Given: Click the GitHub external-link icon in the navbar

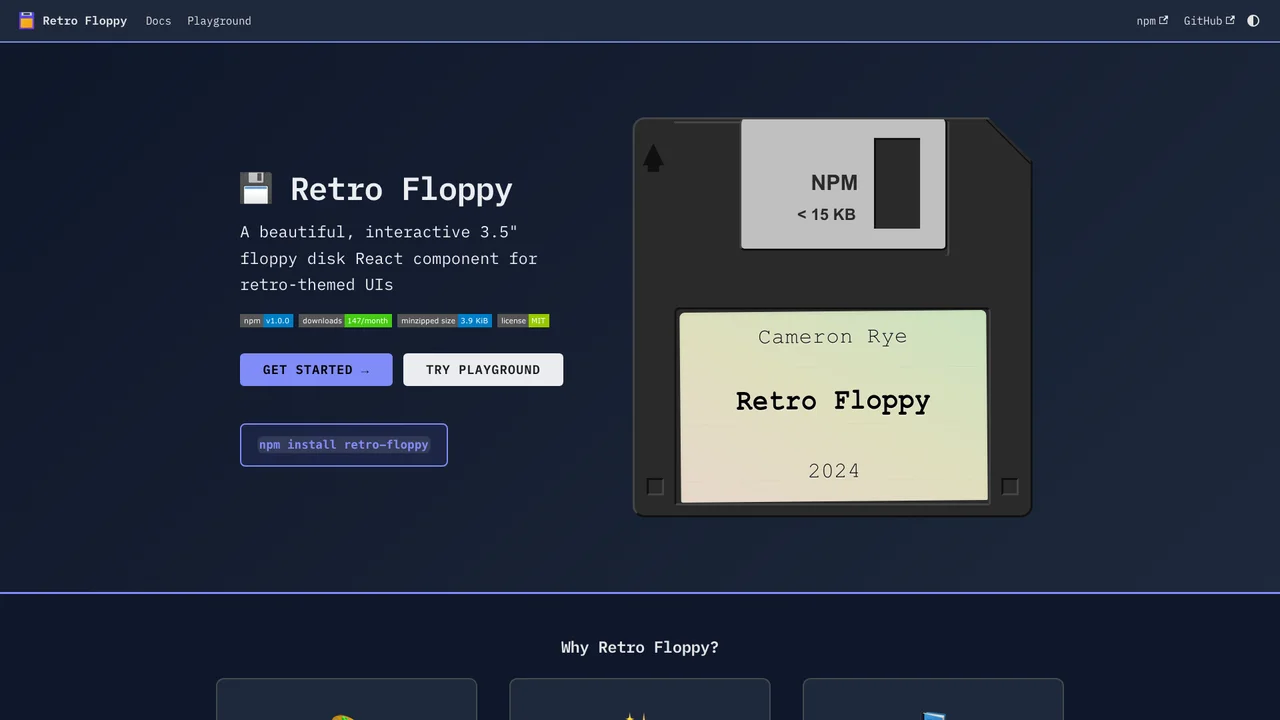Looking at the screenshot, I should pos(1232,20).
